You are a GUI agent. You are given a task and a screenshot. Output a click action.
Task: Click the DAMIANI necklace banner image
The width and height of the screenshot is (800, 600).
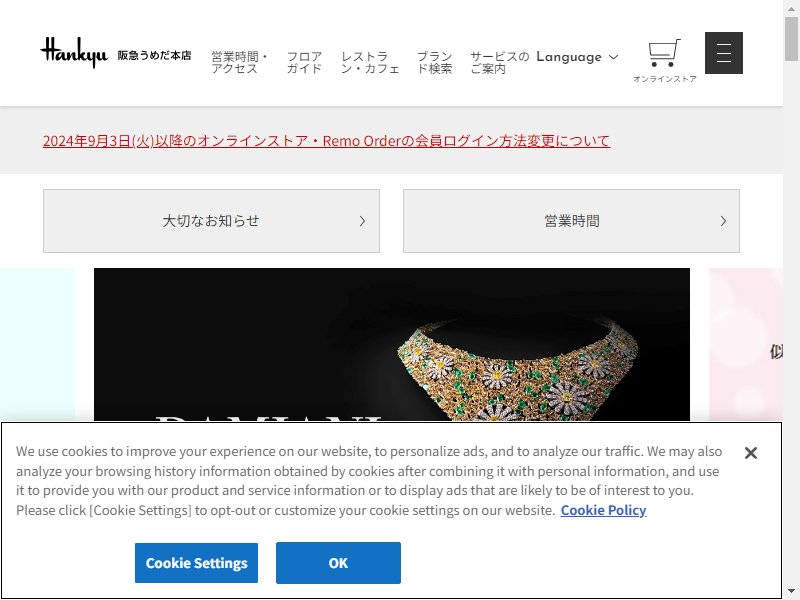click(x=392, y=344)
